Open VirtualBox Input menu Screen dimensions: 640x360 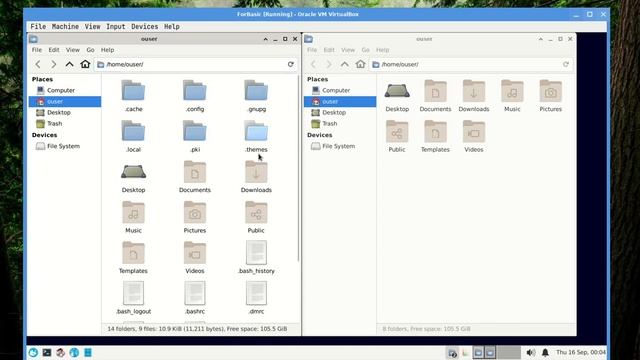tap(116, 27)
